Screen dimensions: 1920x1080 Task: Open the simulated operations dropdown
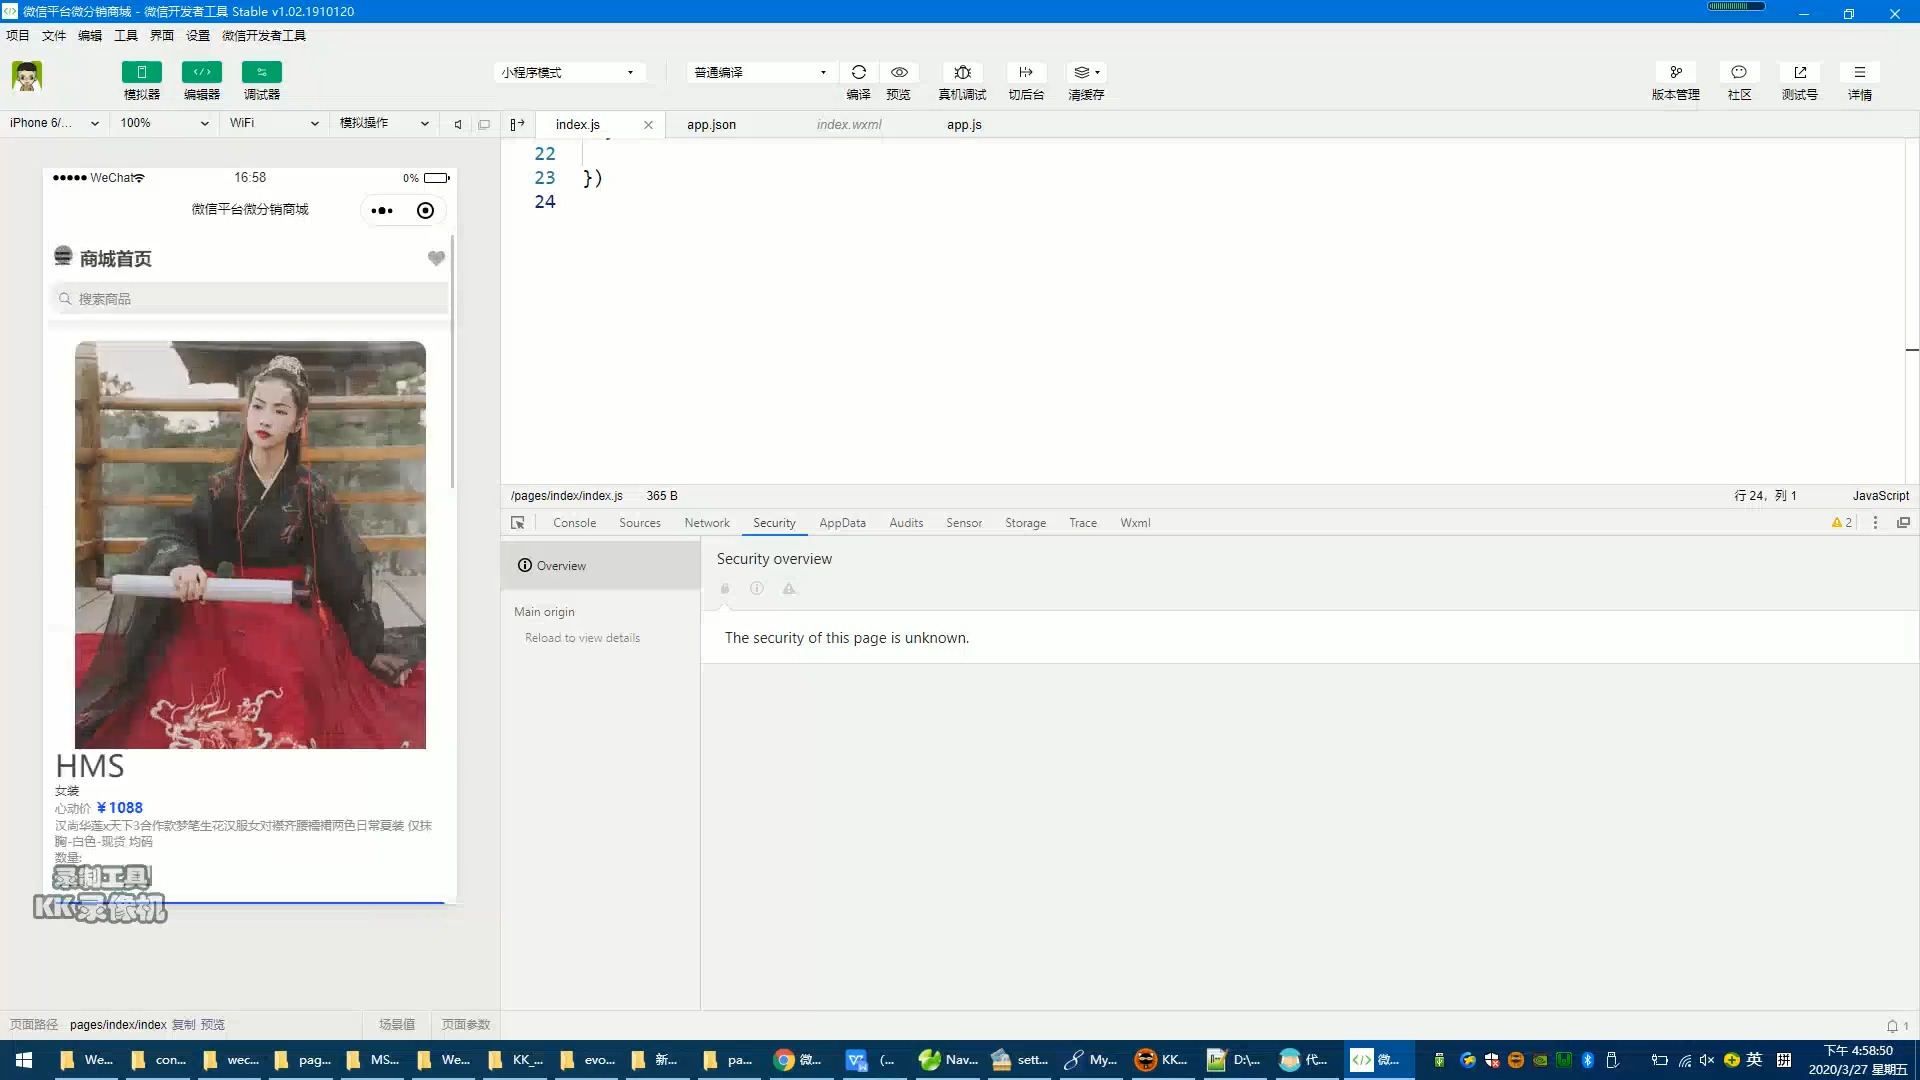[384, 123]
